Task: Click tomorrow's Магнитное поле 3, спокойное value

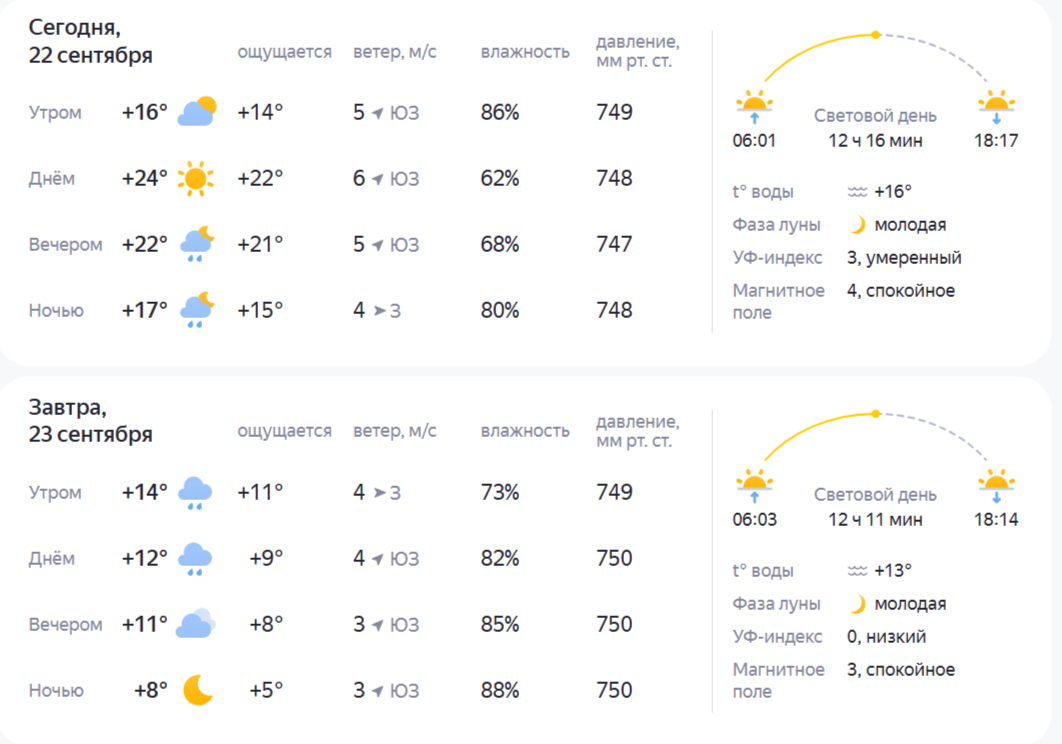Action: [901, 669]
